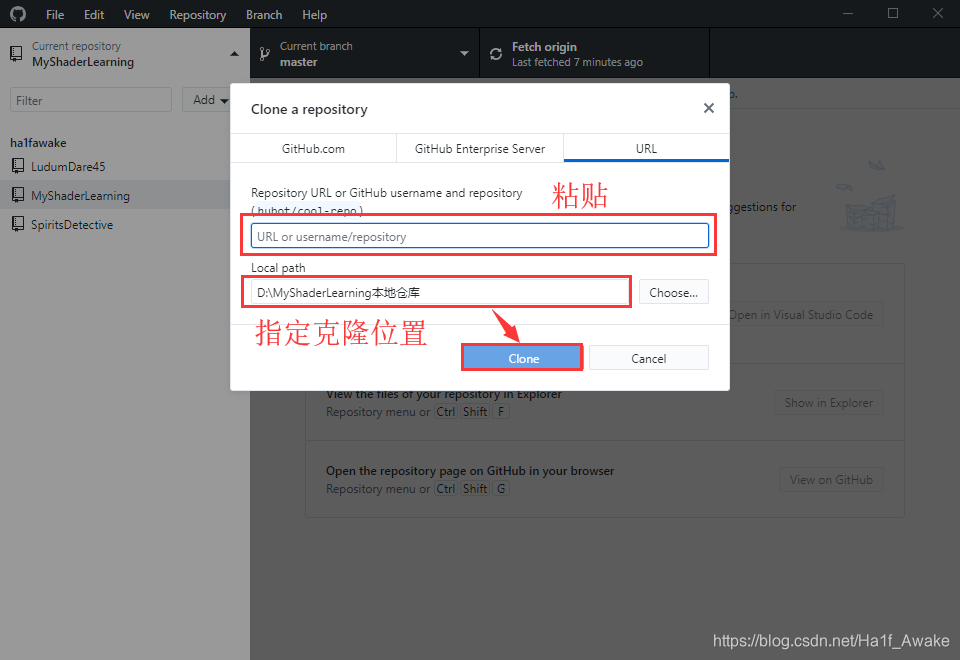The image size is (960, 660).
Task: Click the Choose... folder button
Action: tap(673, 292)
